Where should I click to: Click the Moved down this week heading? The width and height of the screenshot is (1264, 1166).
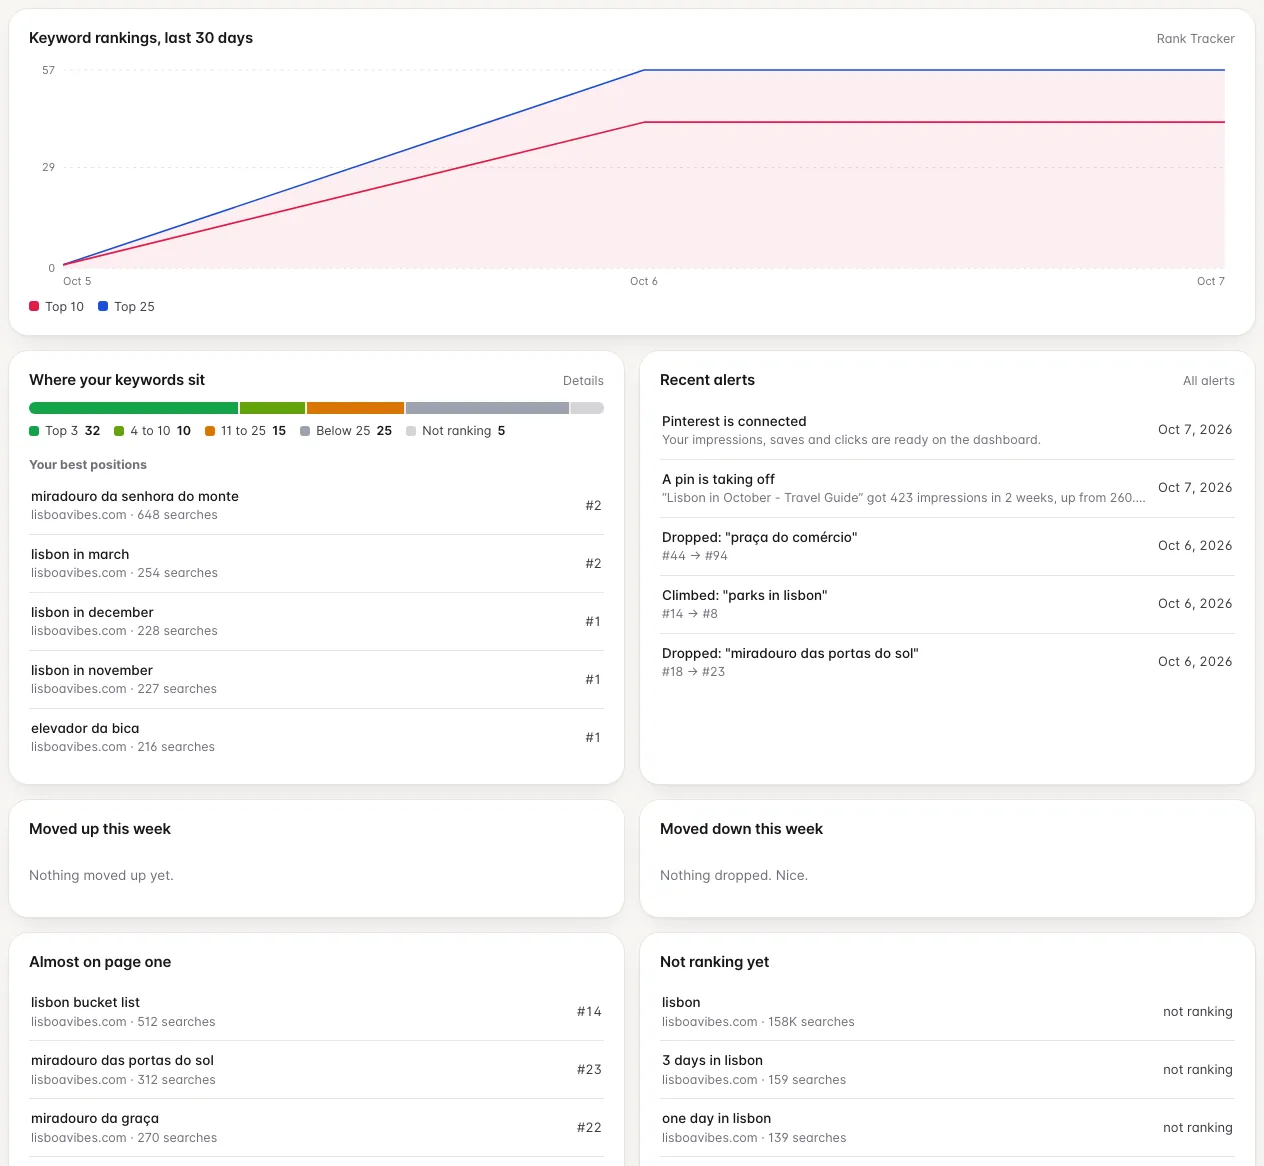741,829
